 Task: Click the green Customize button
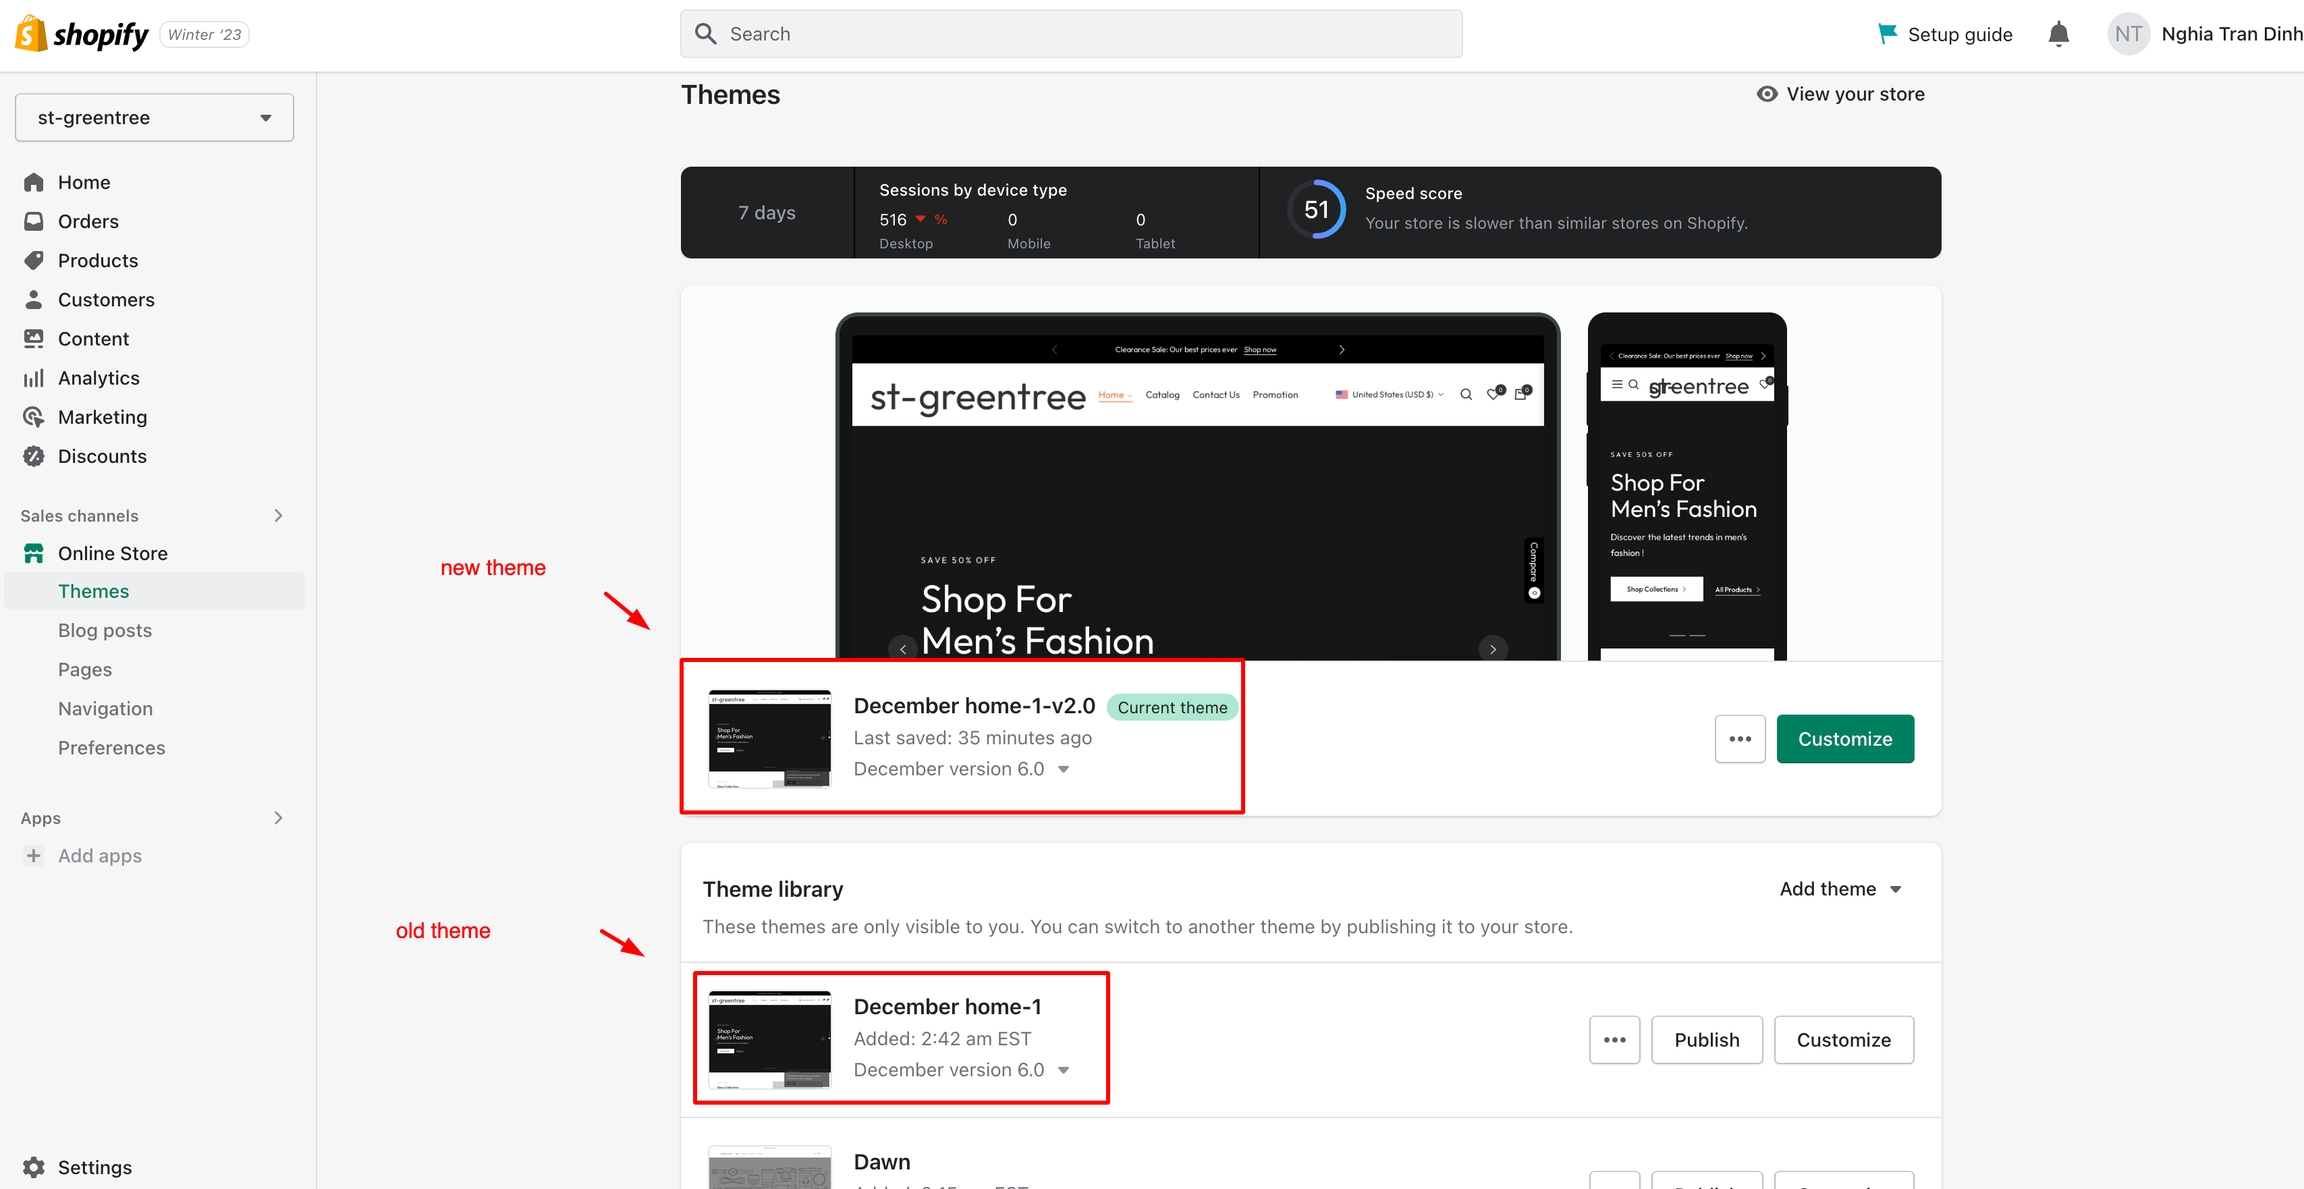1844,739
